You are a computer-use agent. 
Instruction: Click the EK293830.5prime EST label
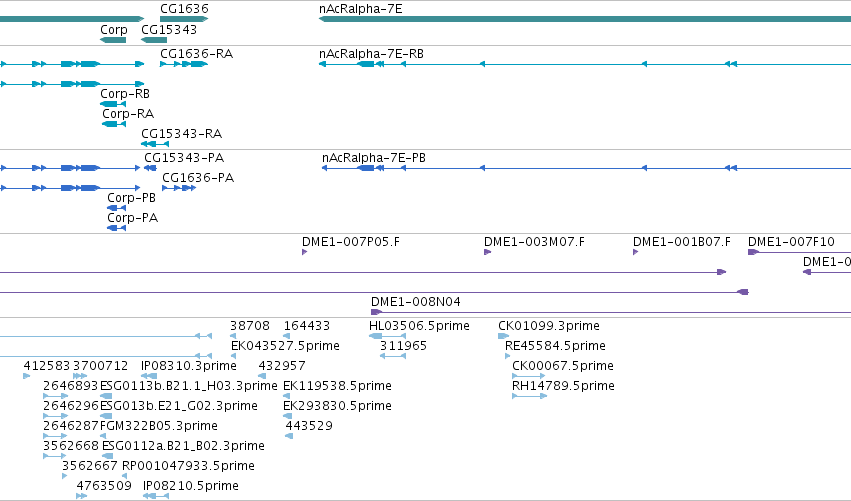pyautogui.click(x=337, y=407)
